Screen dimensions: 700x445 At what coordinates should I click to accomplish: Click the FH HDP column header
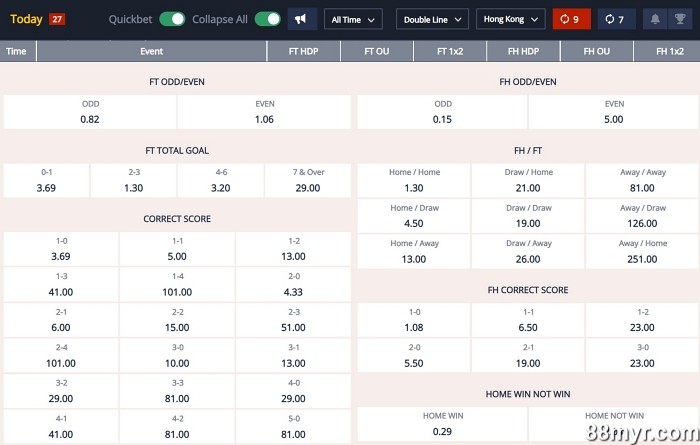523,51
